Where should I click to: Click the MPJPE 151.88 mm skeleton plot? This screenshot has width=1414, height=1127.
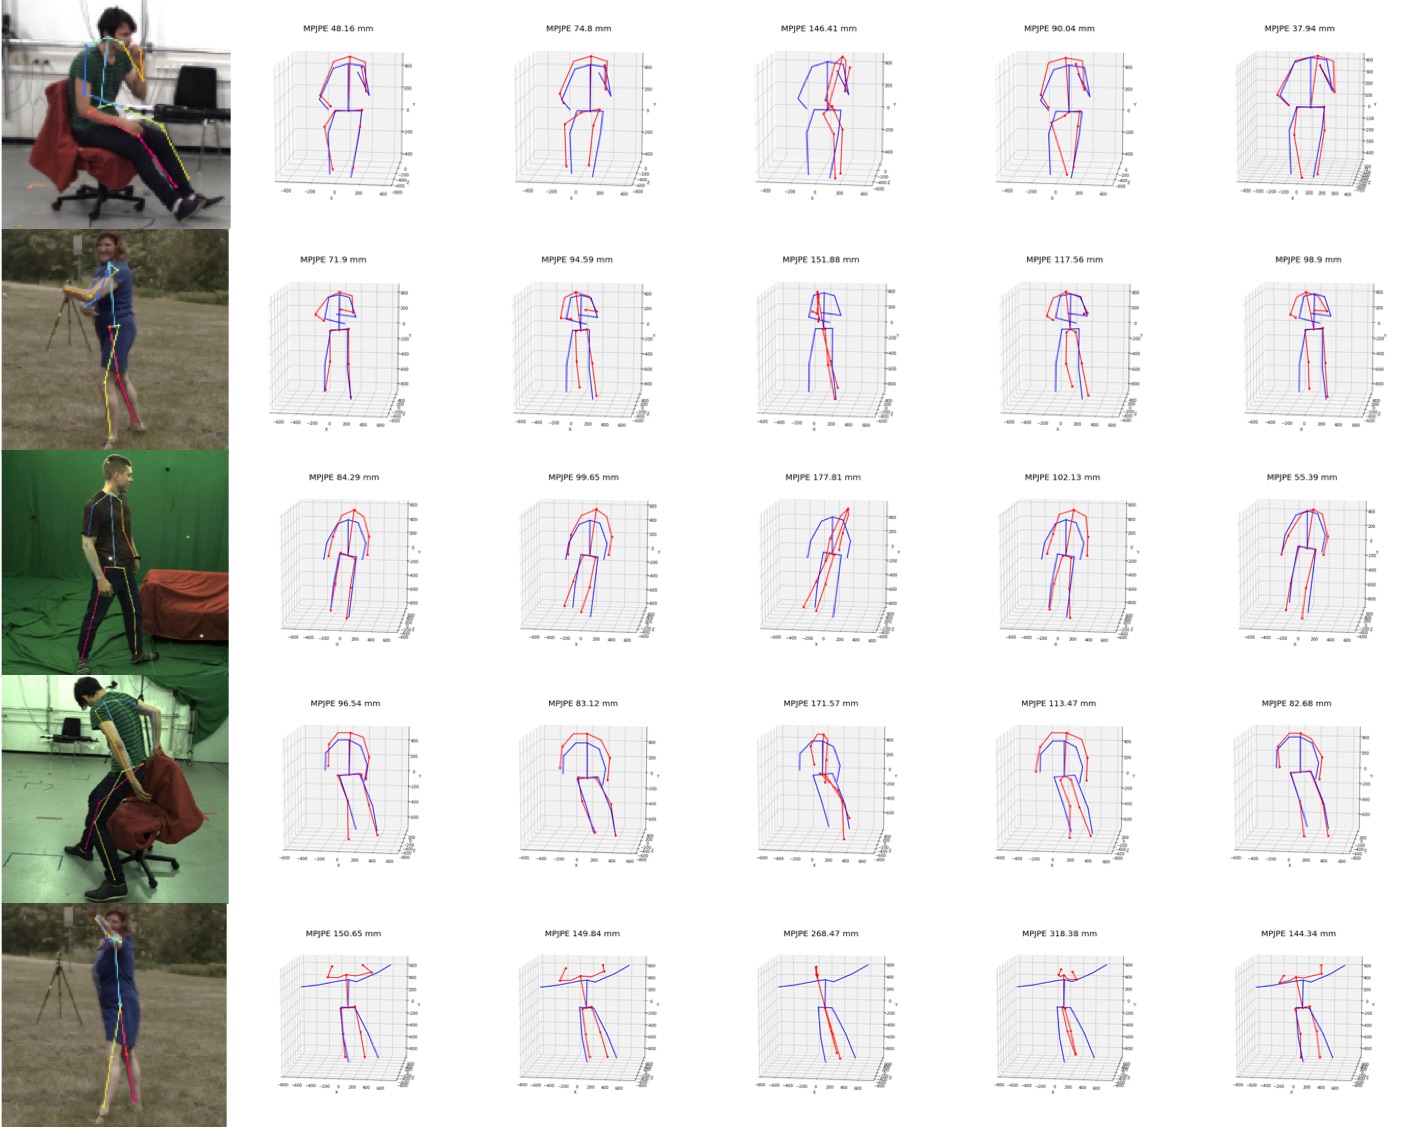pos(822,343)
